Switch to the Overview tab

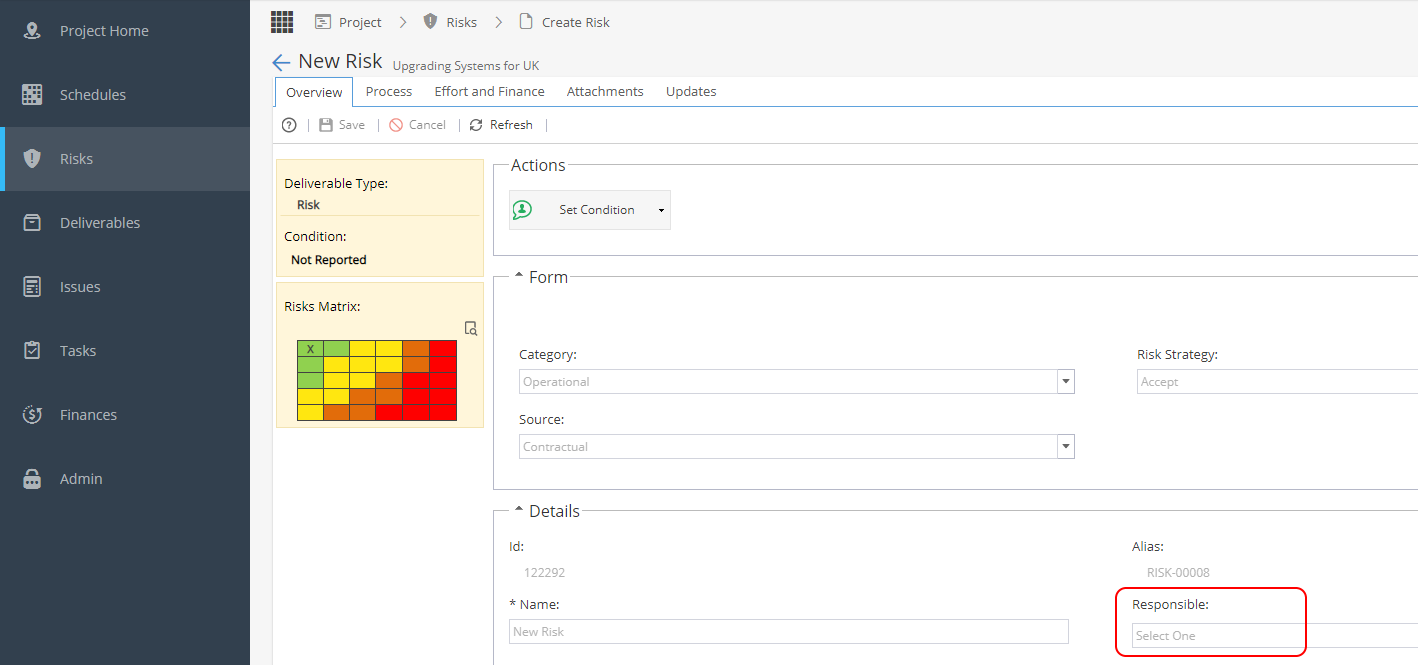click(x=314, y=92)
